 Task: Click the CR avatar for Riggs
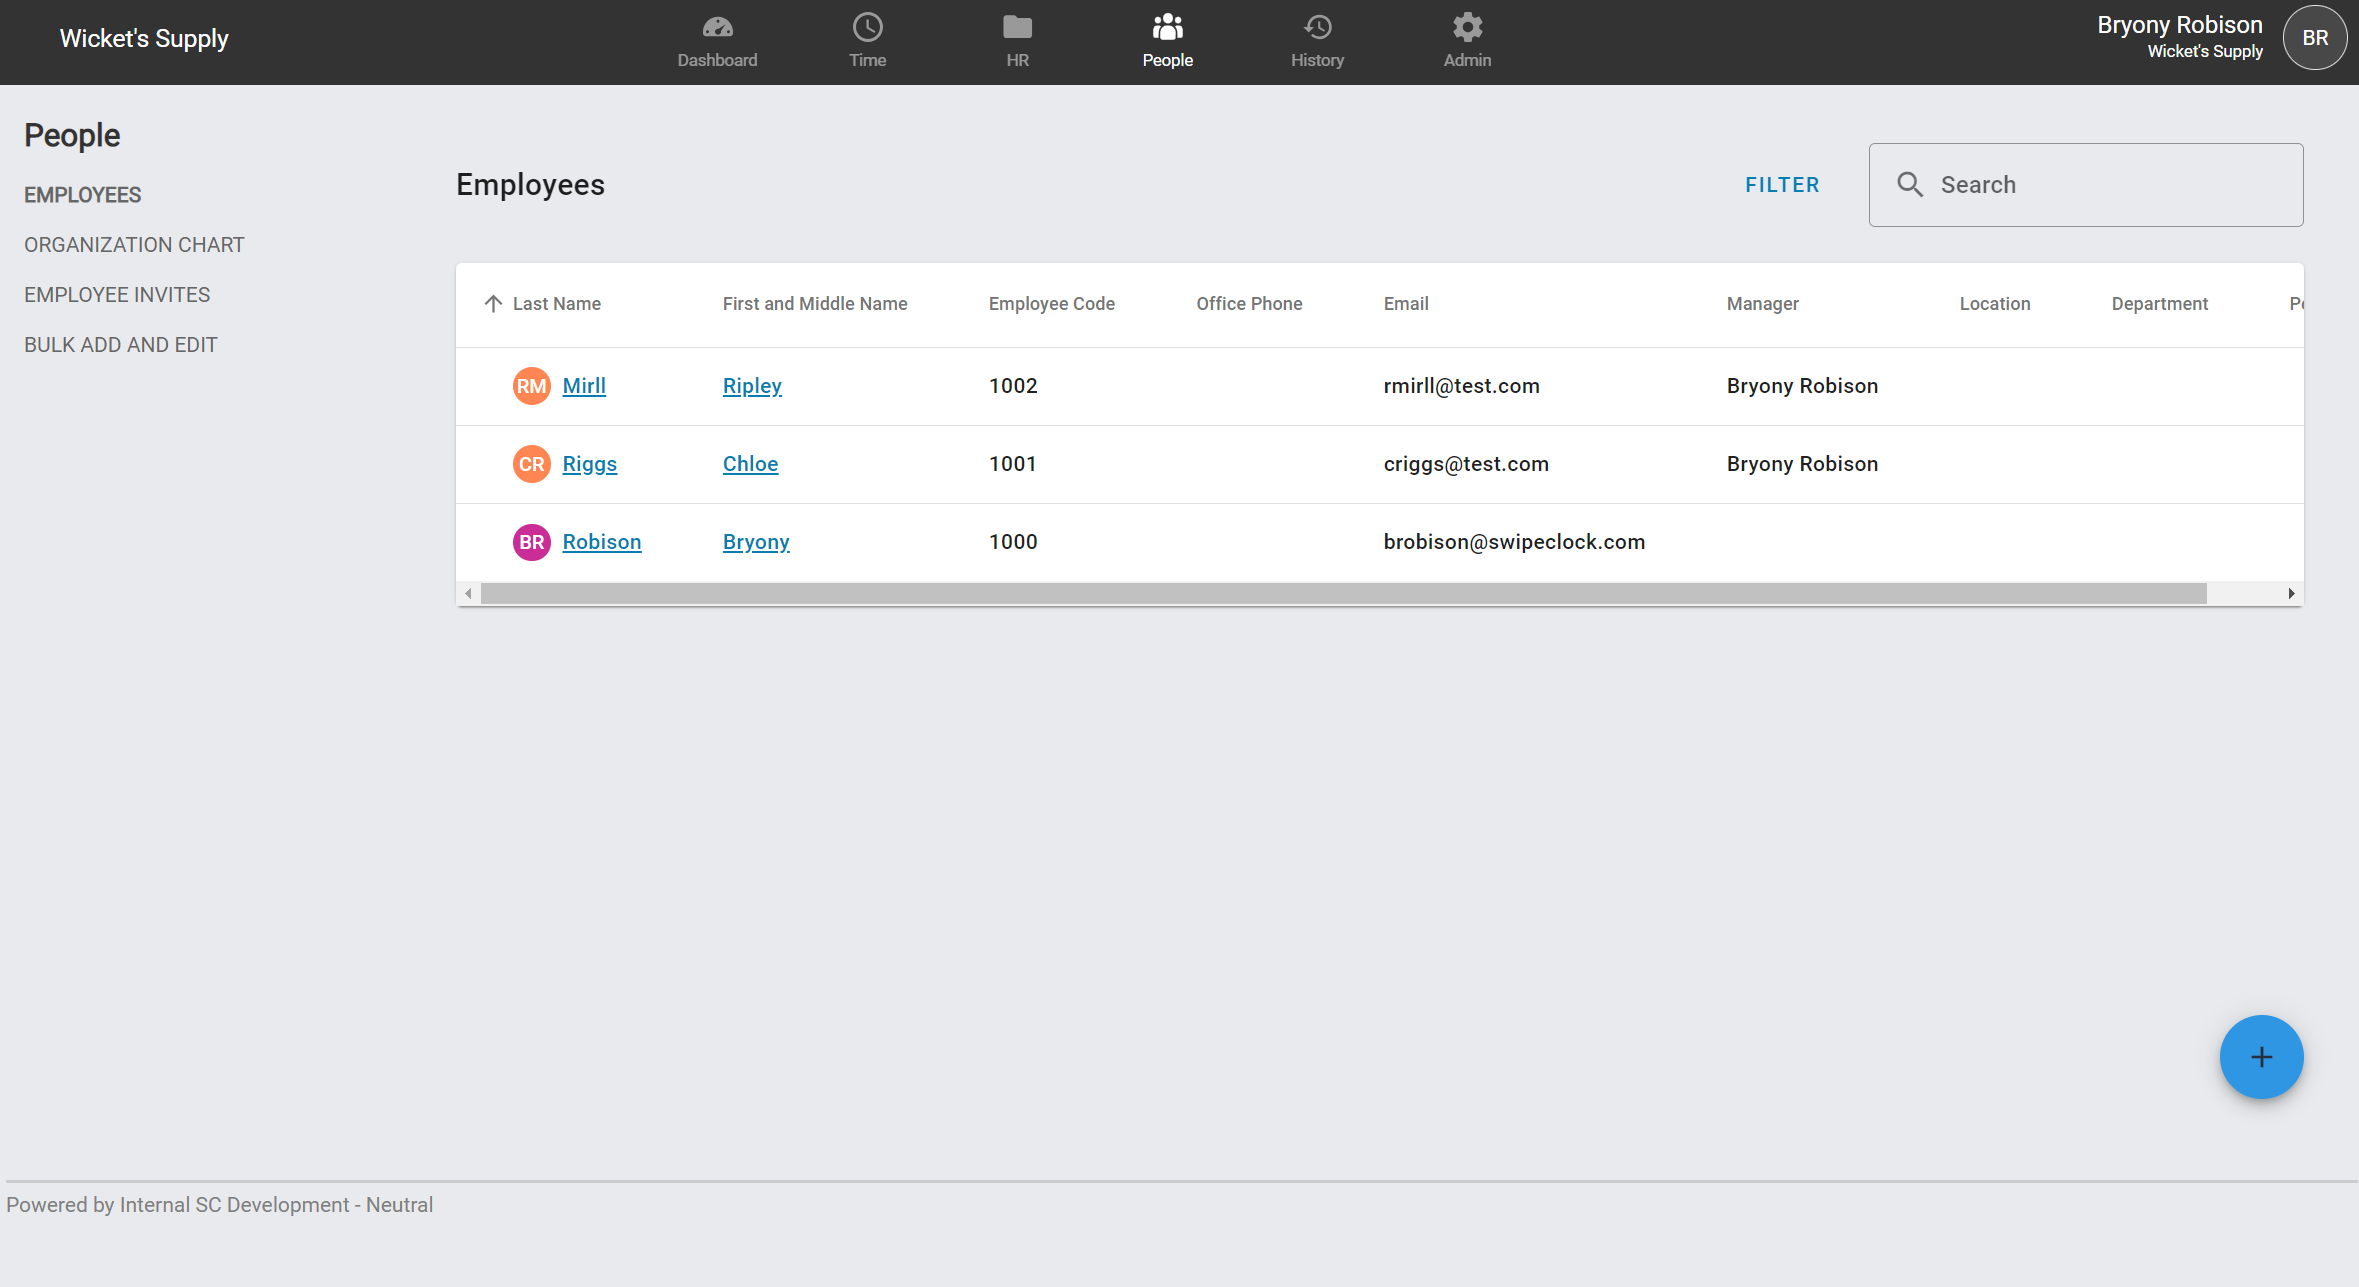(x=531, y=464)
